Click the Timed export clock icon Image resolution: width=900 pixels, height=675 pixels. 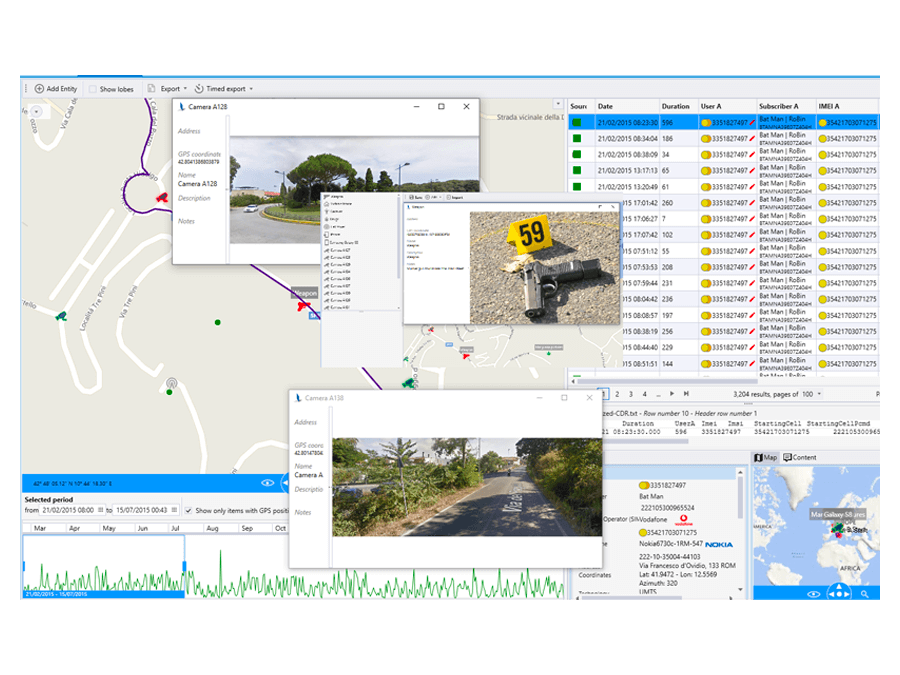pyautogui.click(x=199, y=88)
